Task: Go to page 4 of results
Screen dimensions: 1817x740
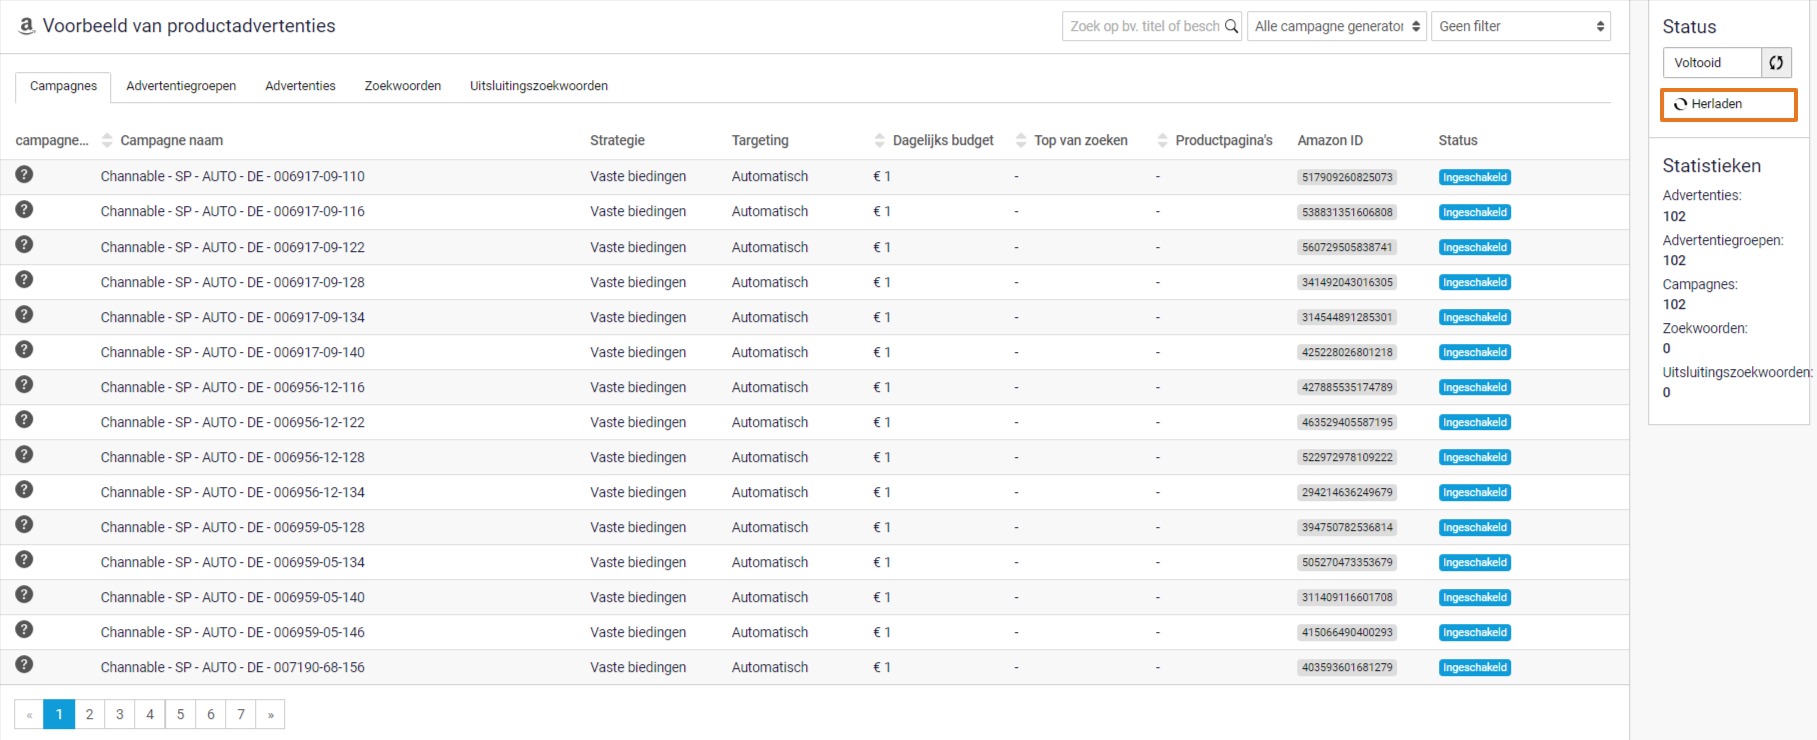Action: 150,714
